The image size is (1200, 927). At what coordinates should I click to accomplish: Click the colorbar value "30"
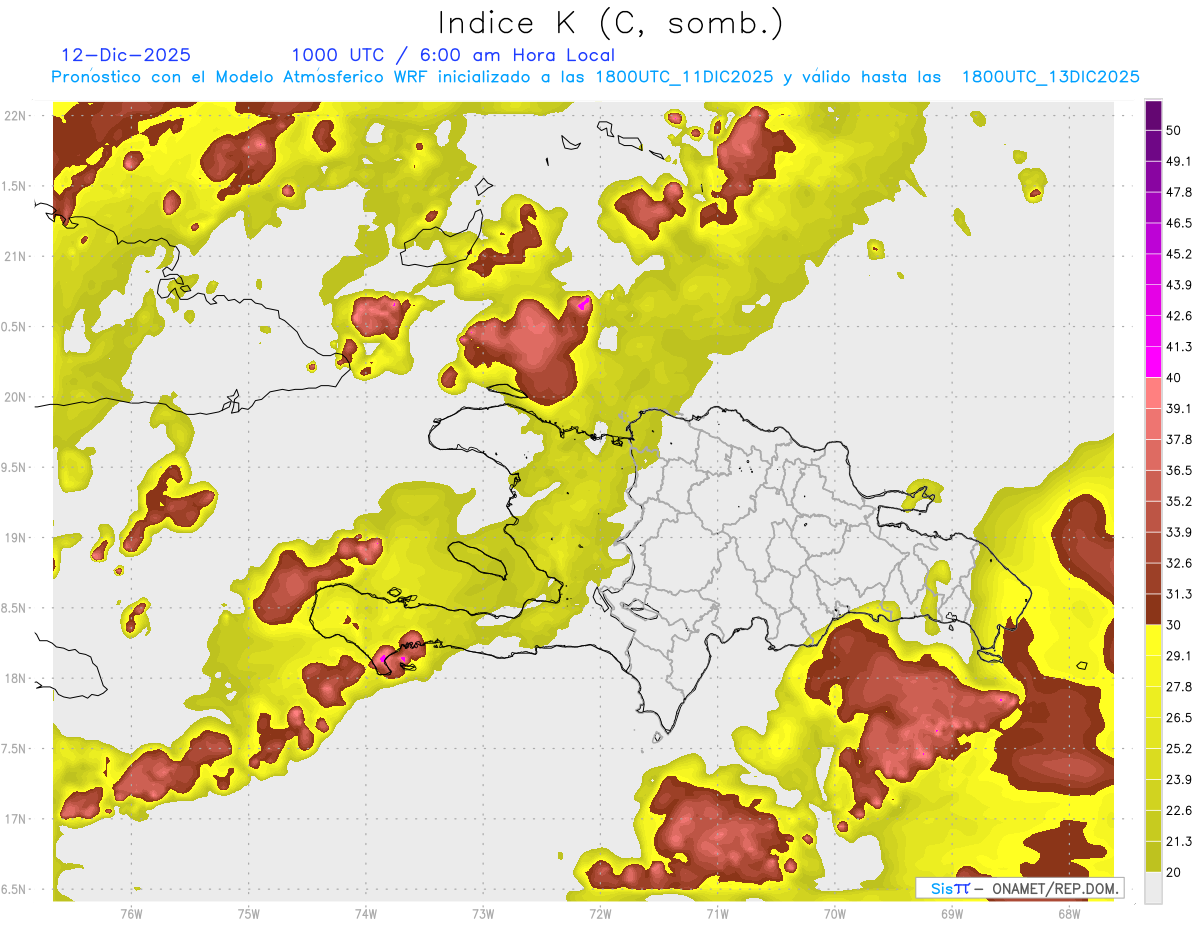point(1176,625)
